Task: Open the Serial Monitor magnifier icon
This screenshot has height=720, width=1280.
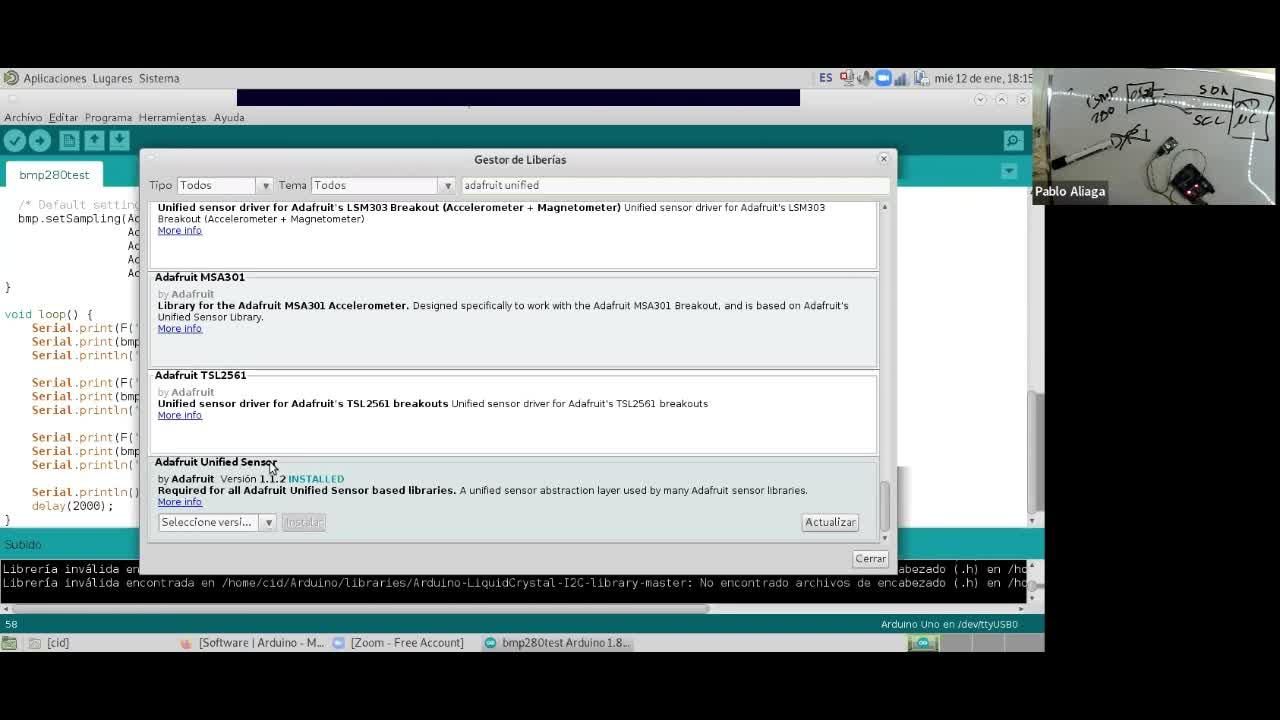Action: point(1013,141)
